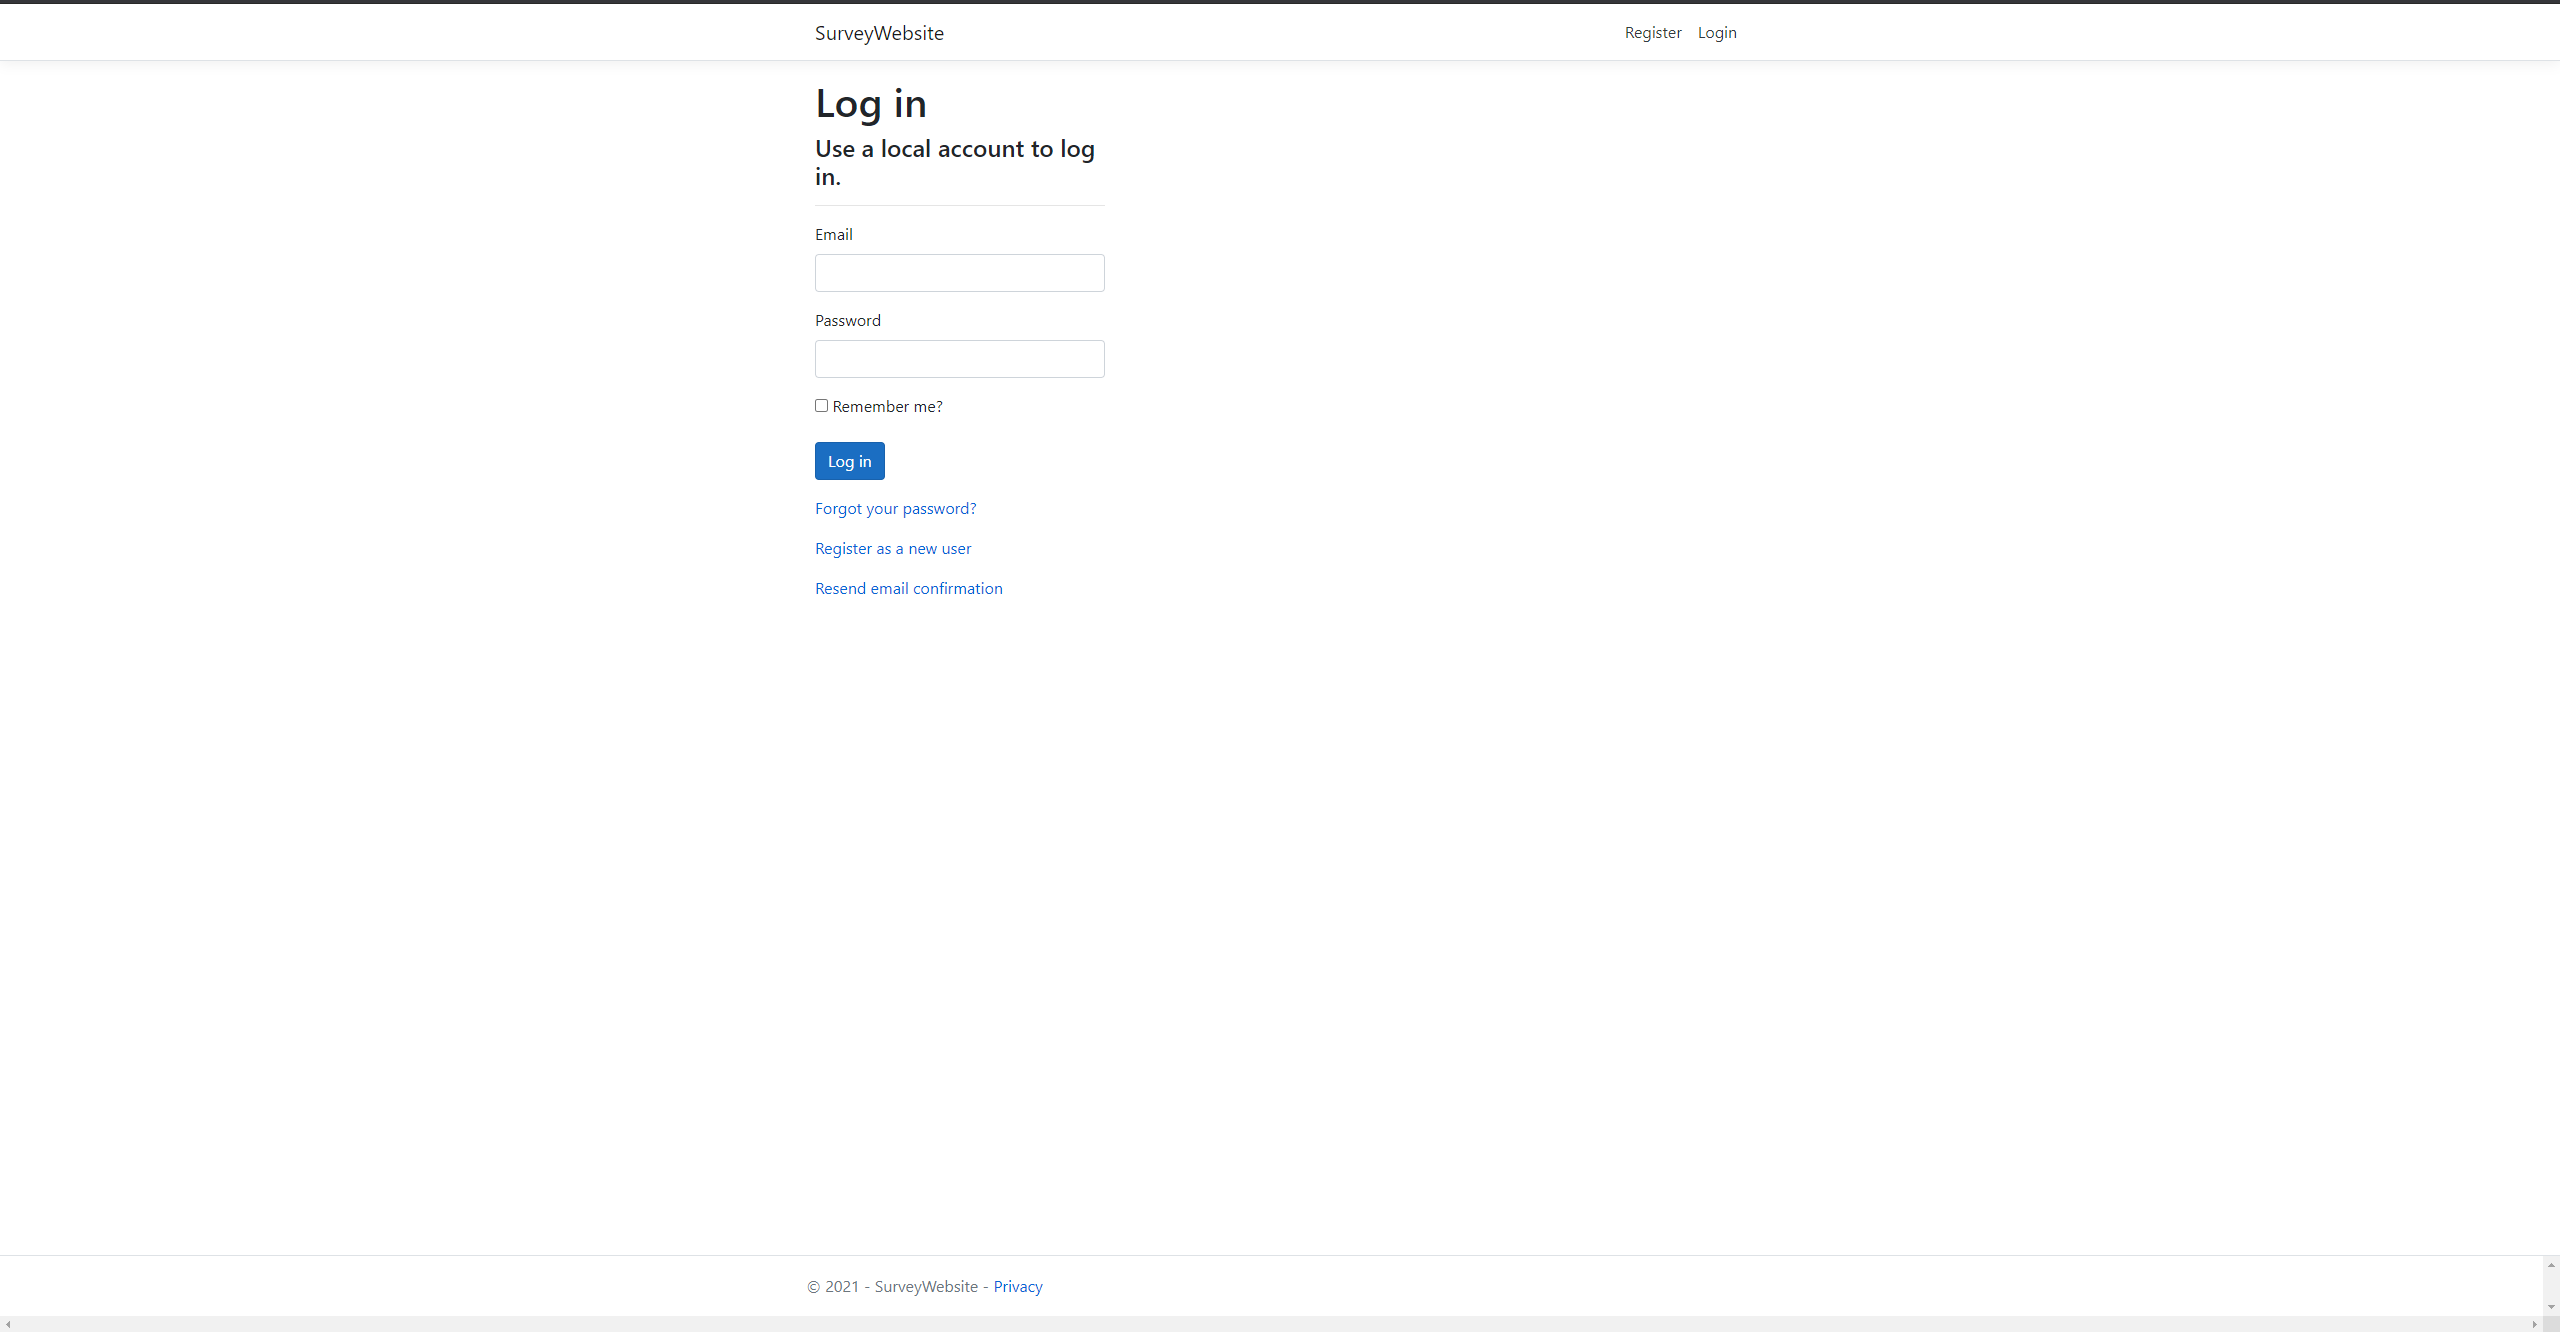Enable the Remember me checkbox

click(x=821, y=405)
